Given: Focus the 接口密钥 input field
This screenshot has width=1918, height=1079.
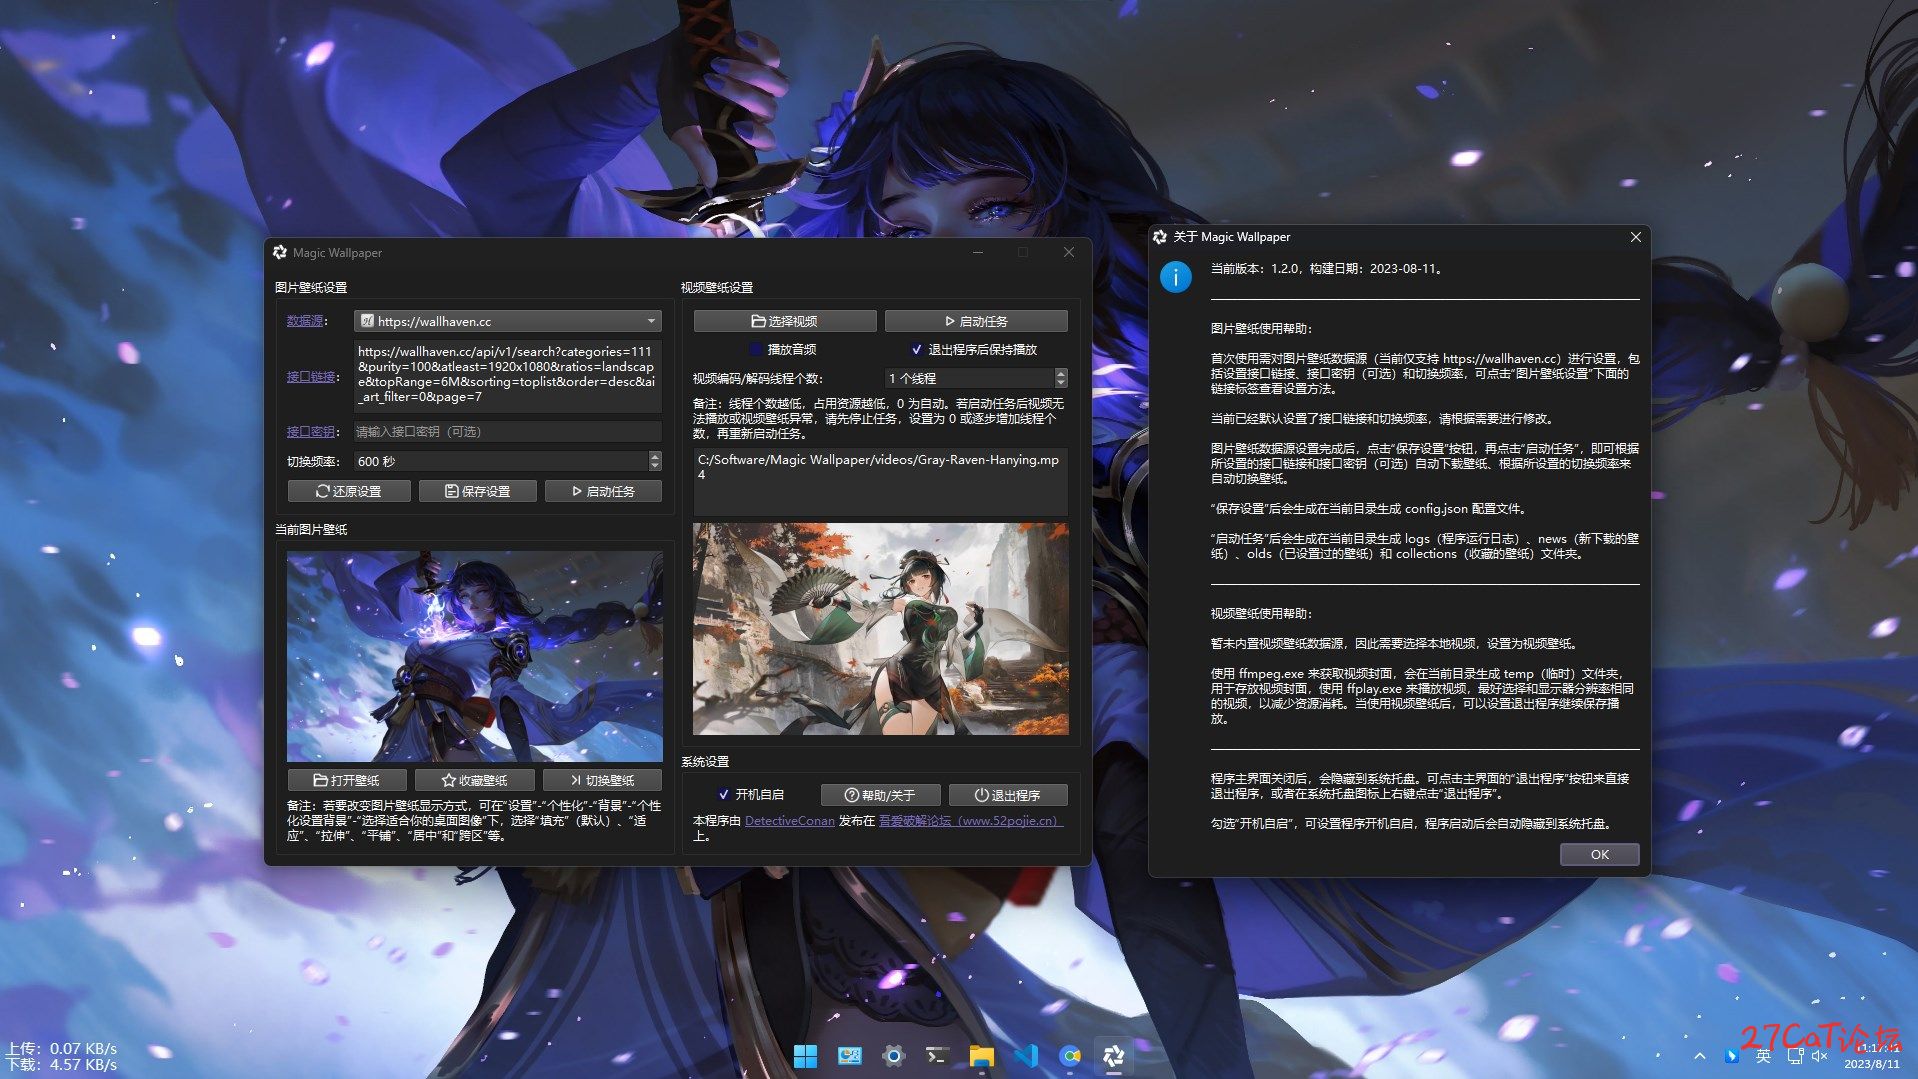Looking at the screenshot, I should click(x=508, y=431).
